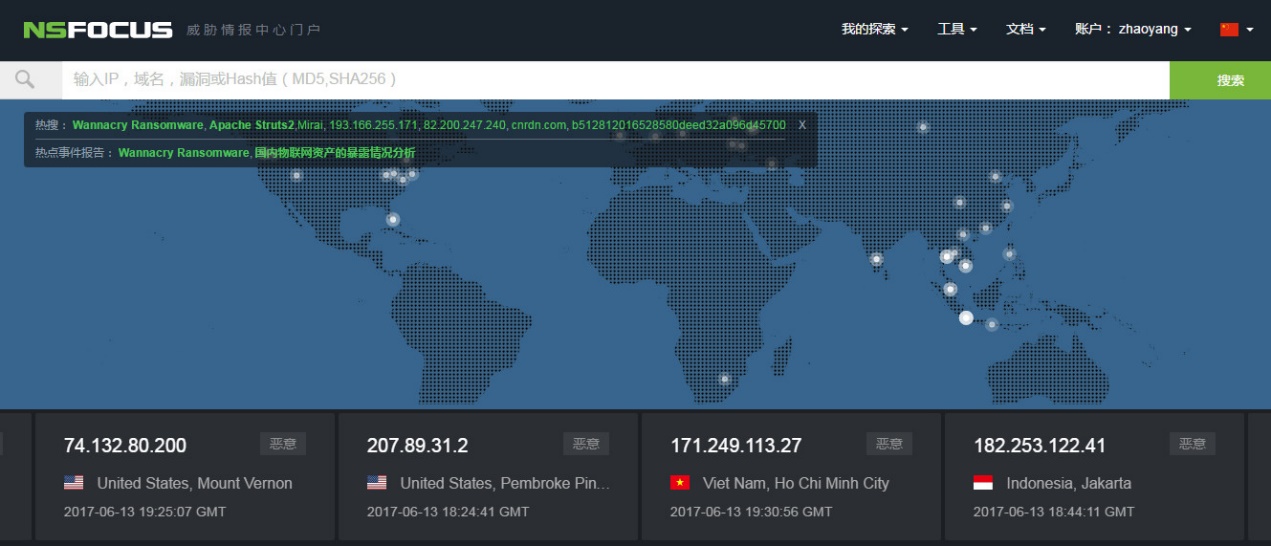Open the 我的探索 dropdown menu
This screenshot has width=1271, height=546.
(x=874, y=30)
